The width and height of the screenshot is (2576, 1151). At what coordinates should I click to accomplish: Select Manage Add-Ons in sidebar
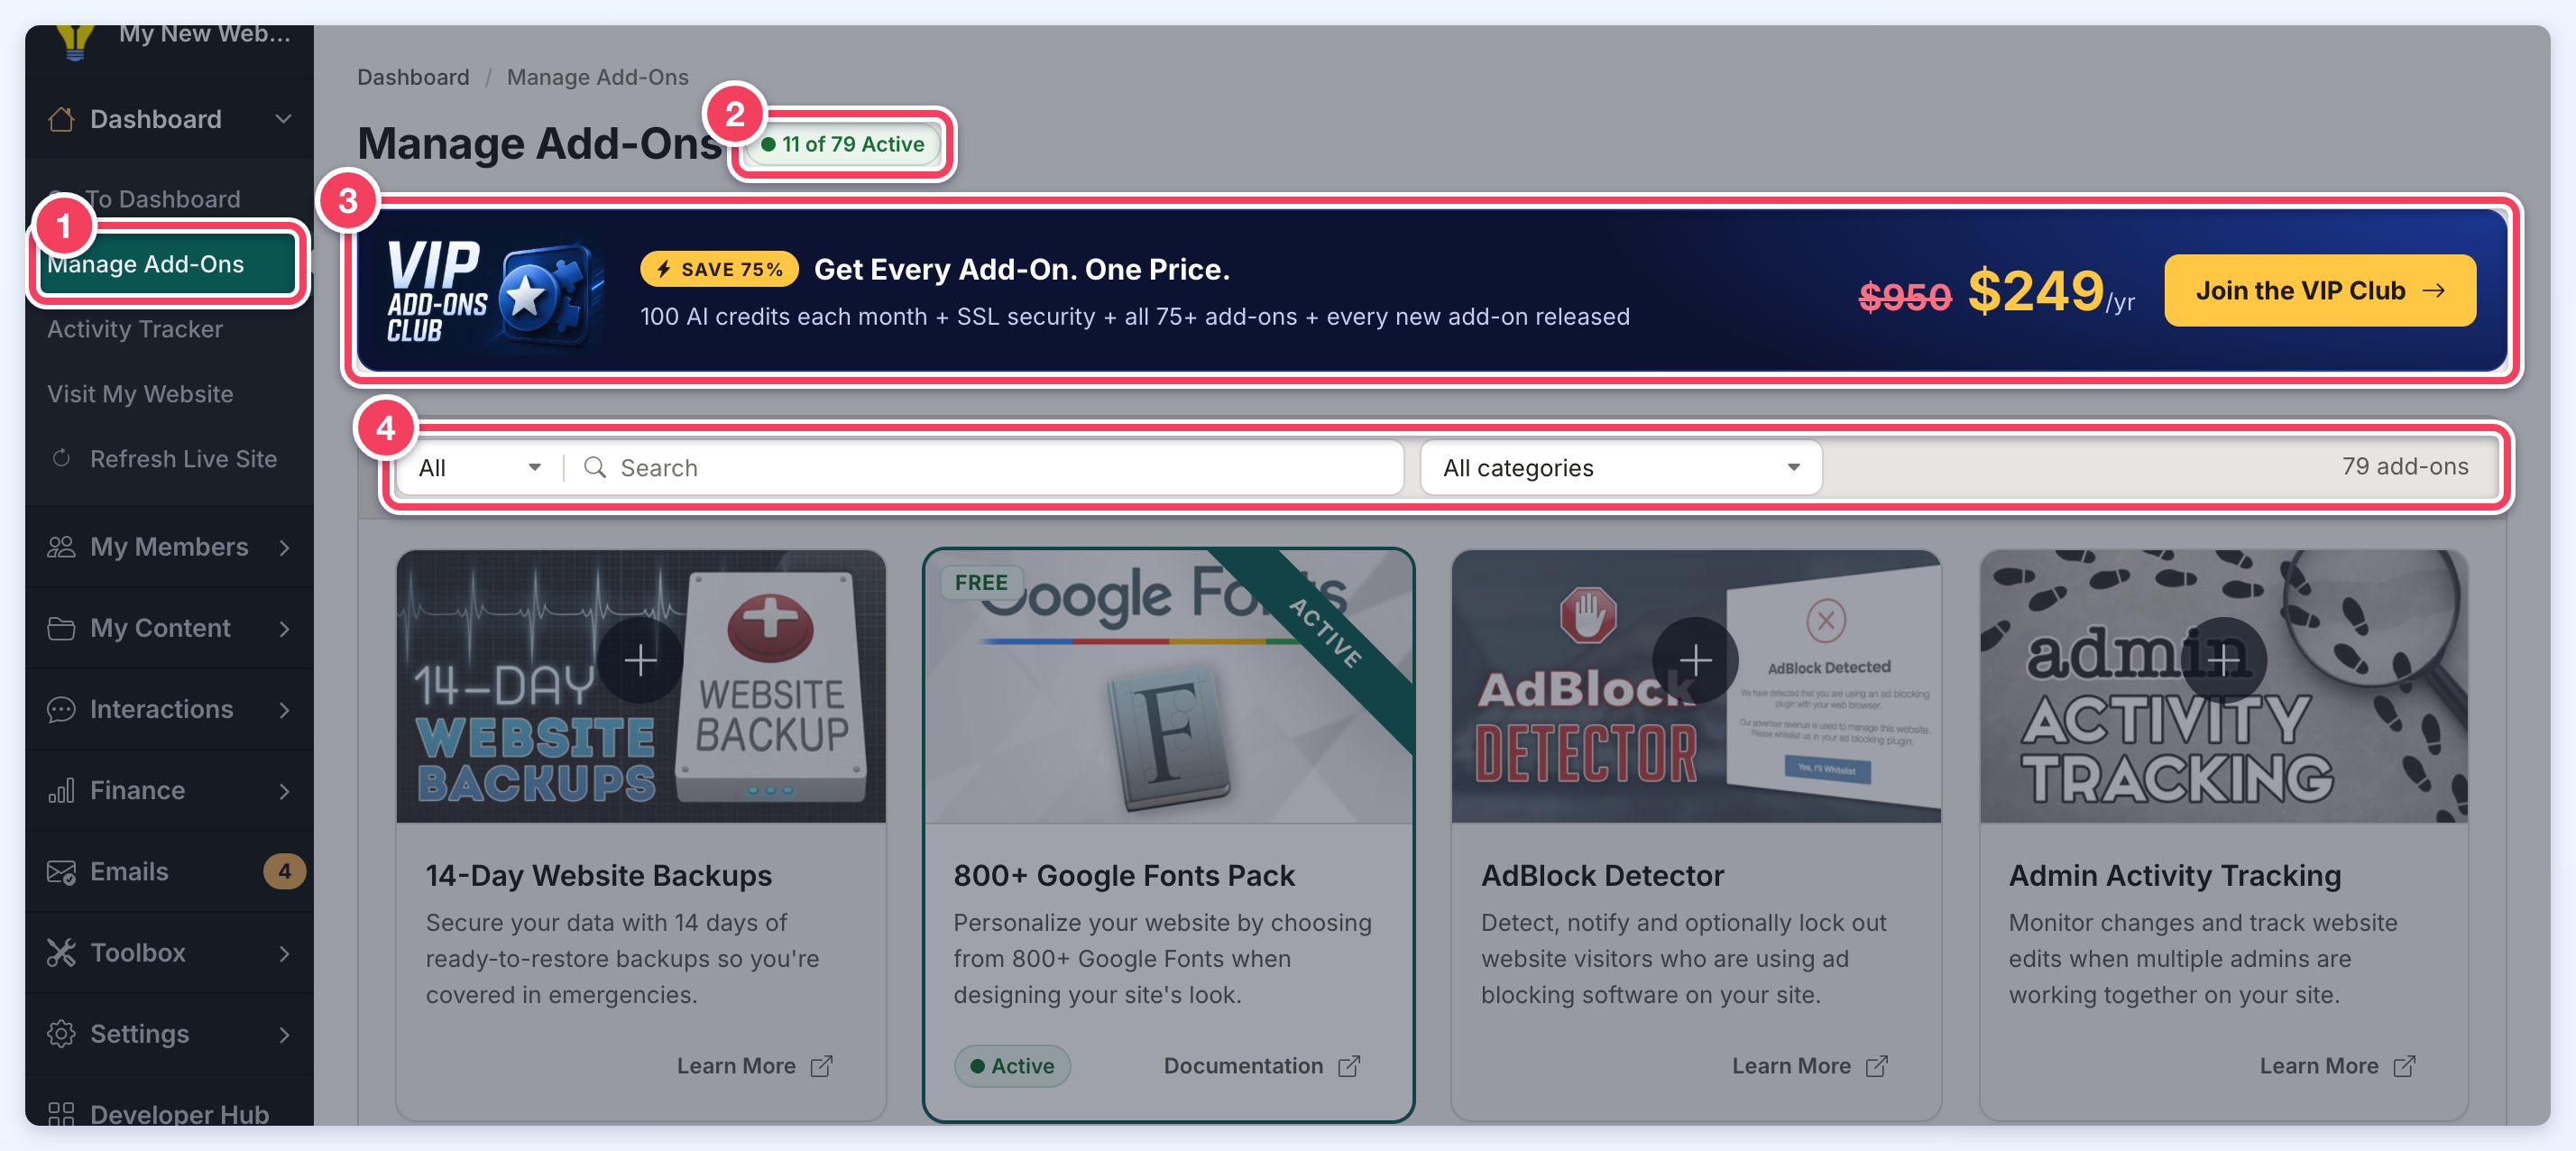(168, 263)
